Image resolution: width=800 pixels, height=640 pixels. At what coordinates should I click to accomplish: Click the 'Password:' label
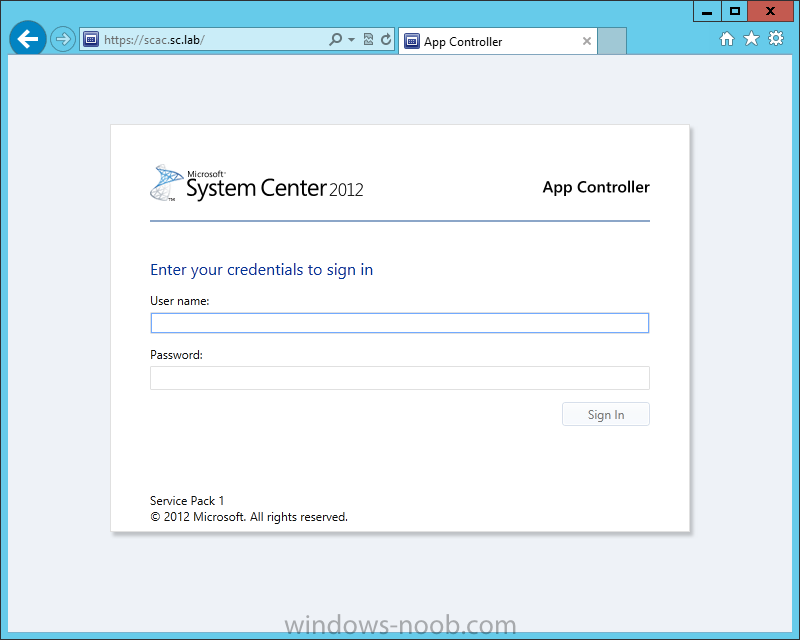pos(176,355)
